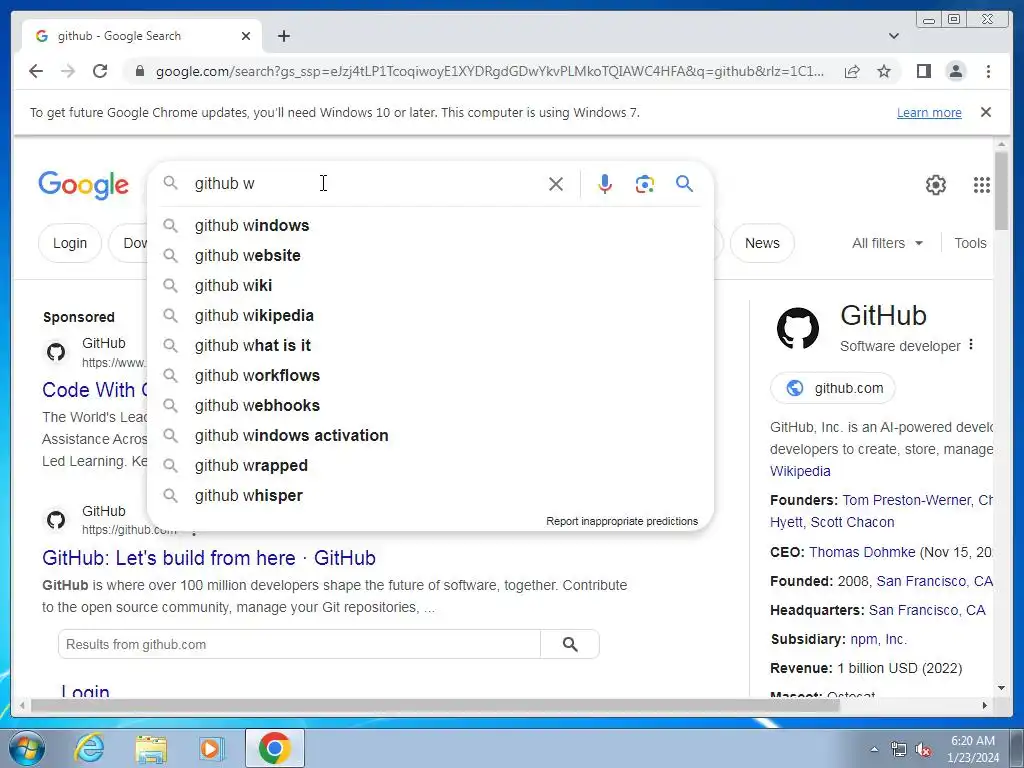Viewport: 1024px width, 768px height.
Task: Open the Windows Start menu
Action: click(27, 748)
